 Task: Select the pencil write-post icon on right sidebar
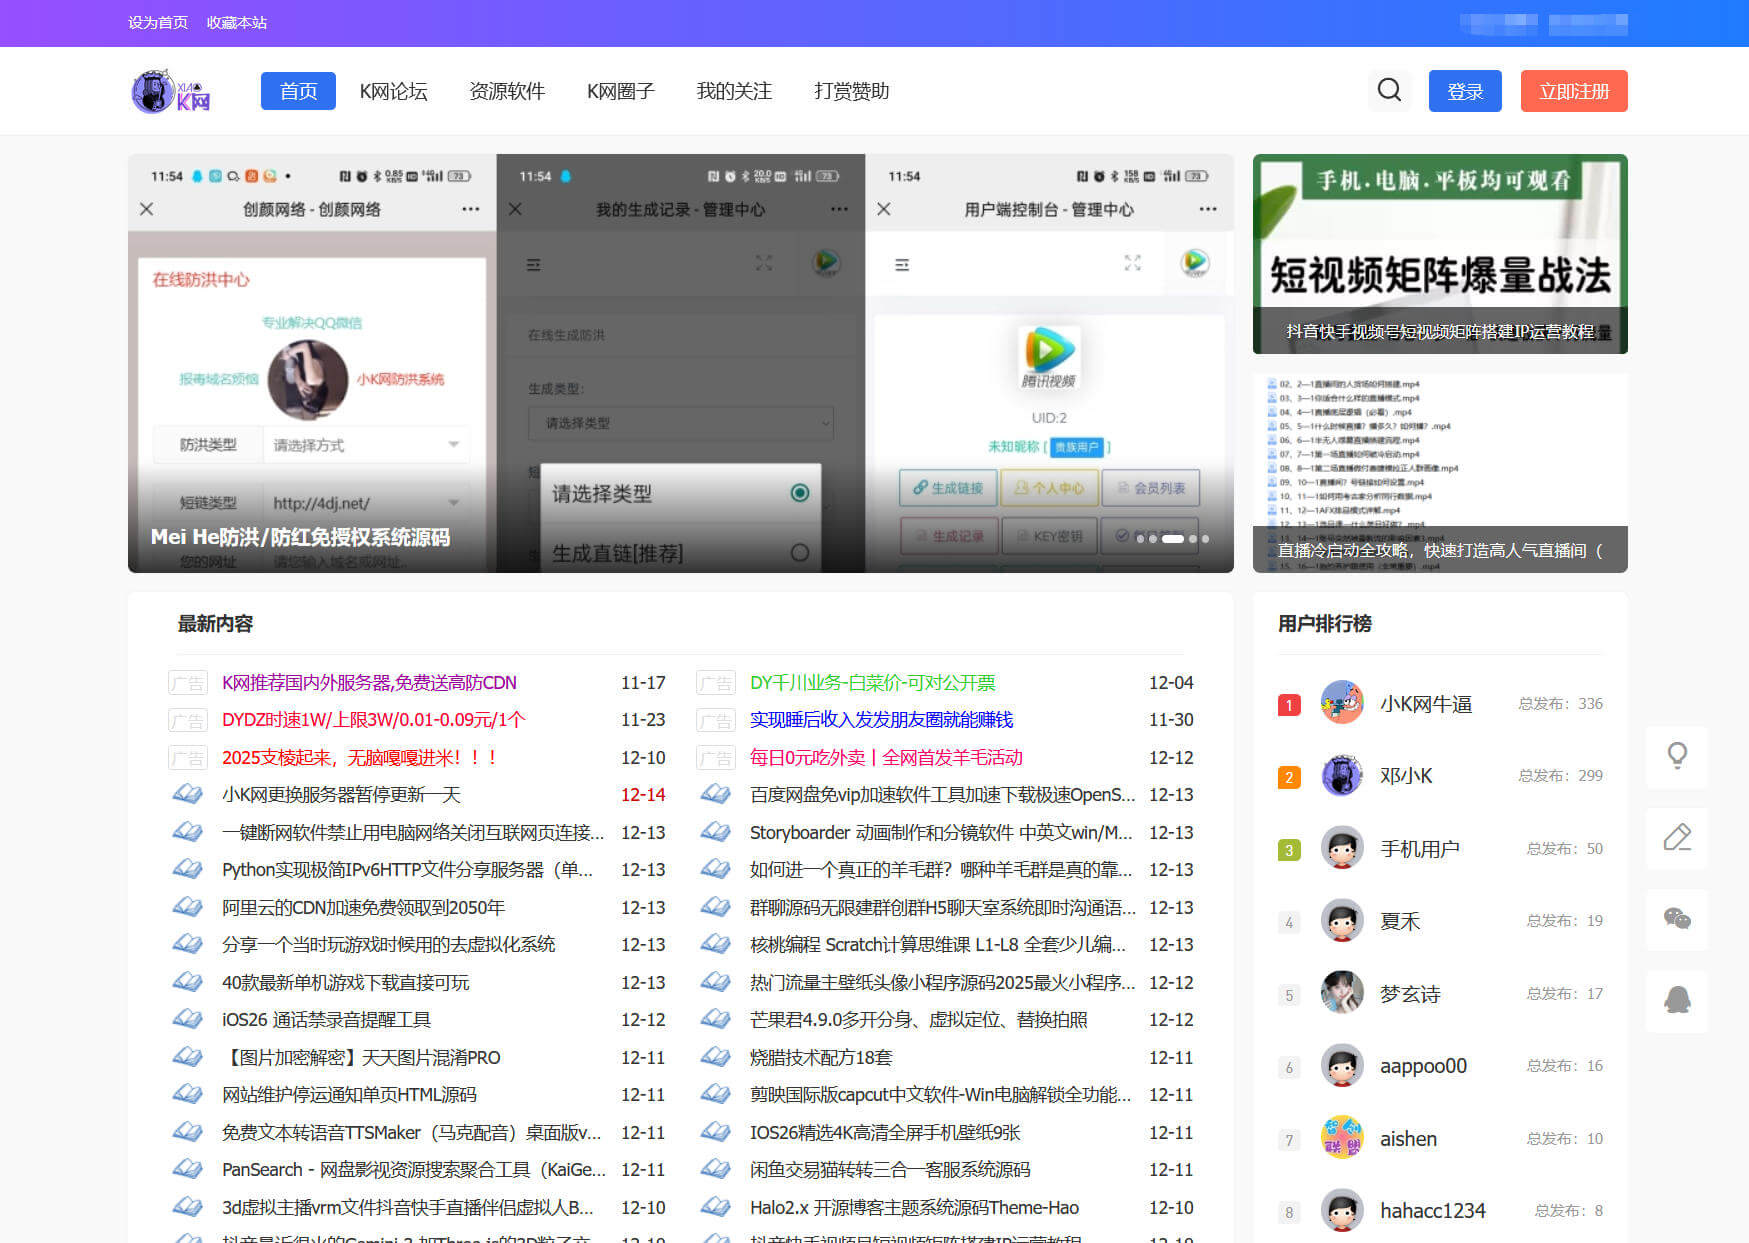click(x=1677, y=838)
